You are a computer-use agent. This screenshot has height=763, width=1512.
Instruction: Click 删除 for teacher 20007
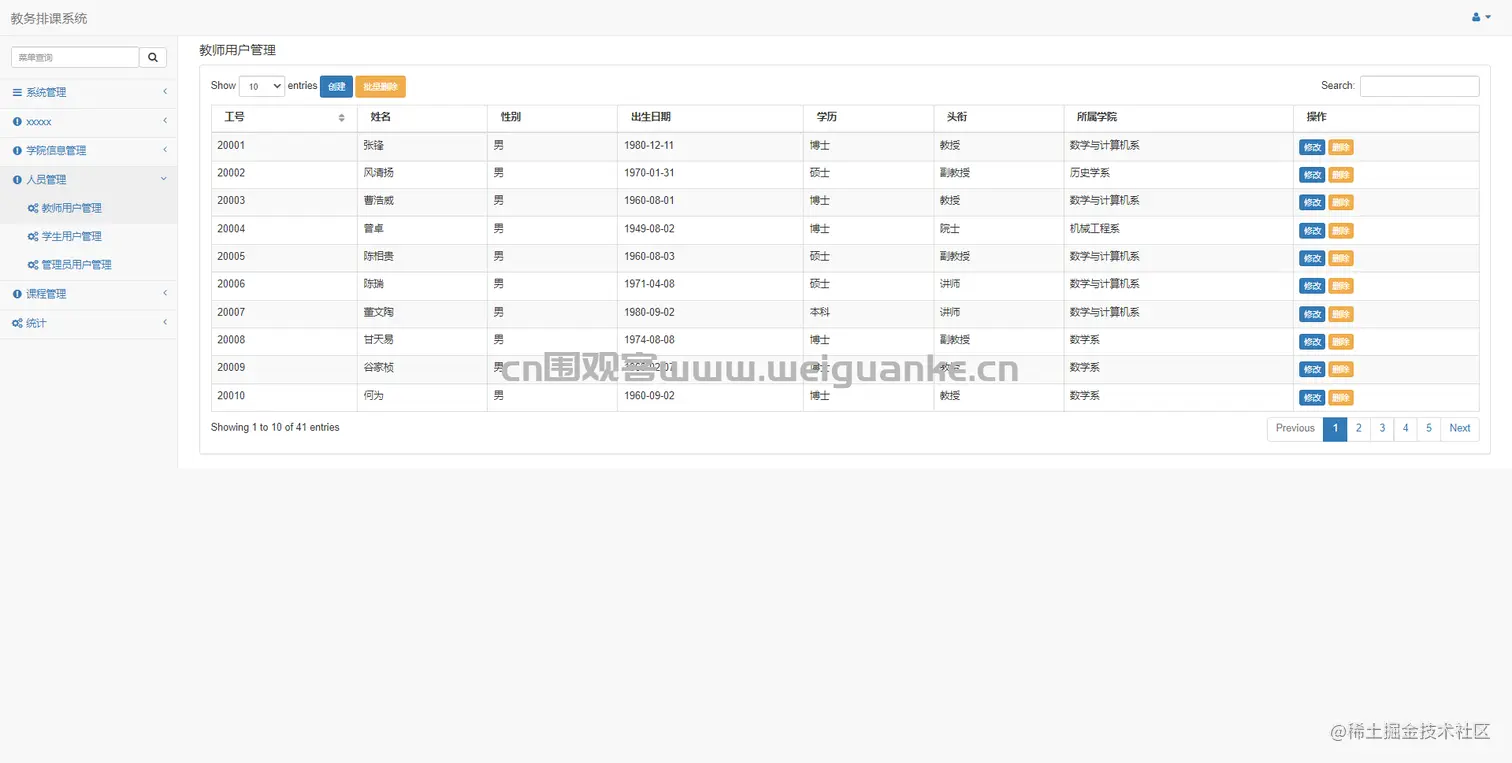[1341, 314]
